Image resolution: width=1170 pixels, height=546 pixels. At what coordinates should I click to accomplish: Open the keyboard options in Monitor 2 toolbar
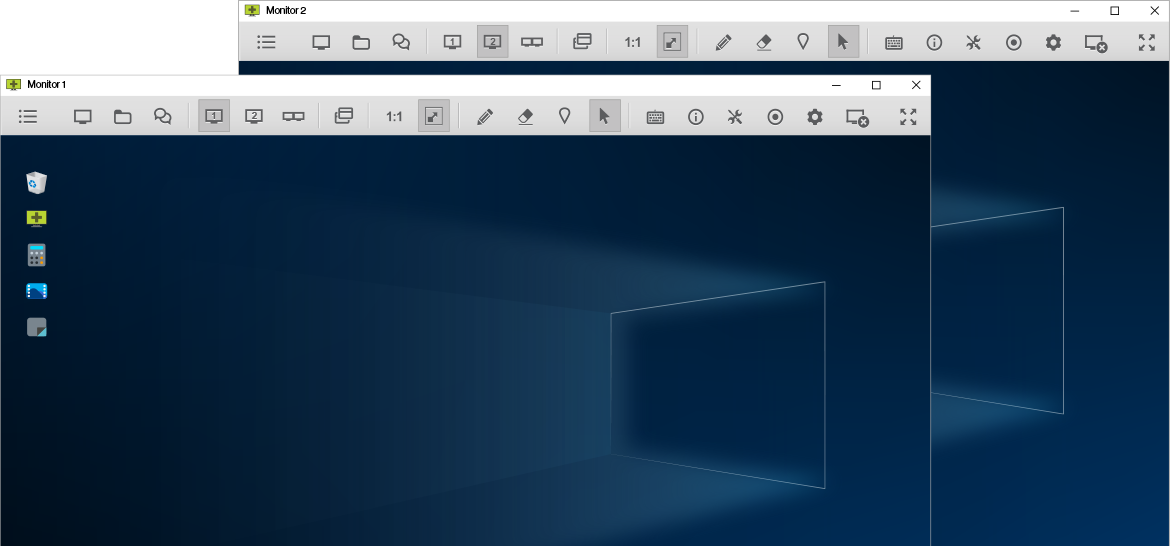click(x=894, y=43)
